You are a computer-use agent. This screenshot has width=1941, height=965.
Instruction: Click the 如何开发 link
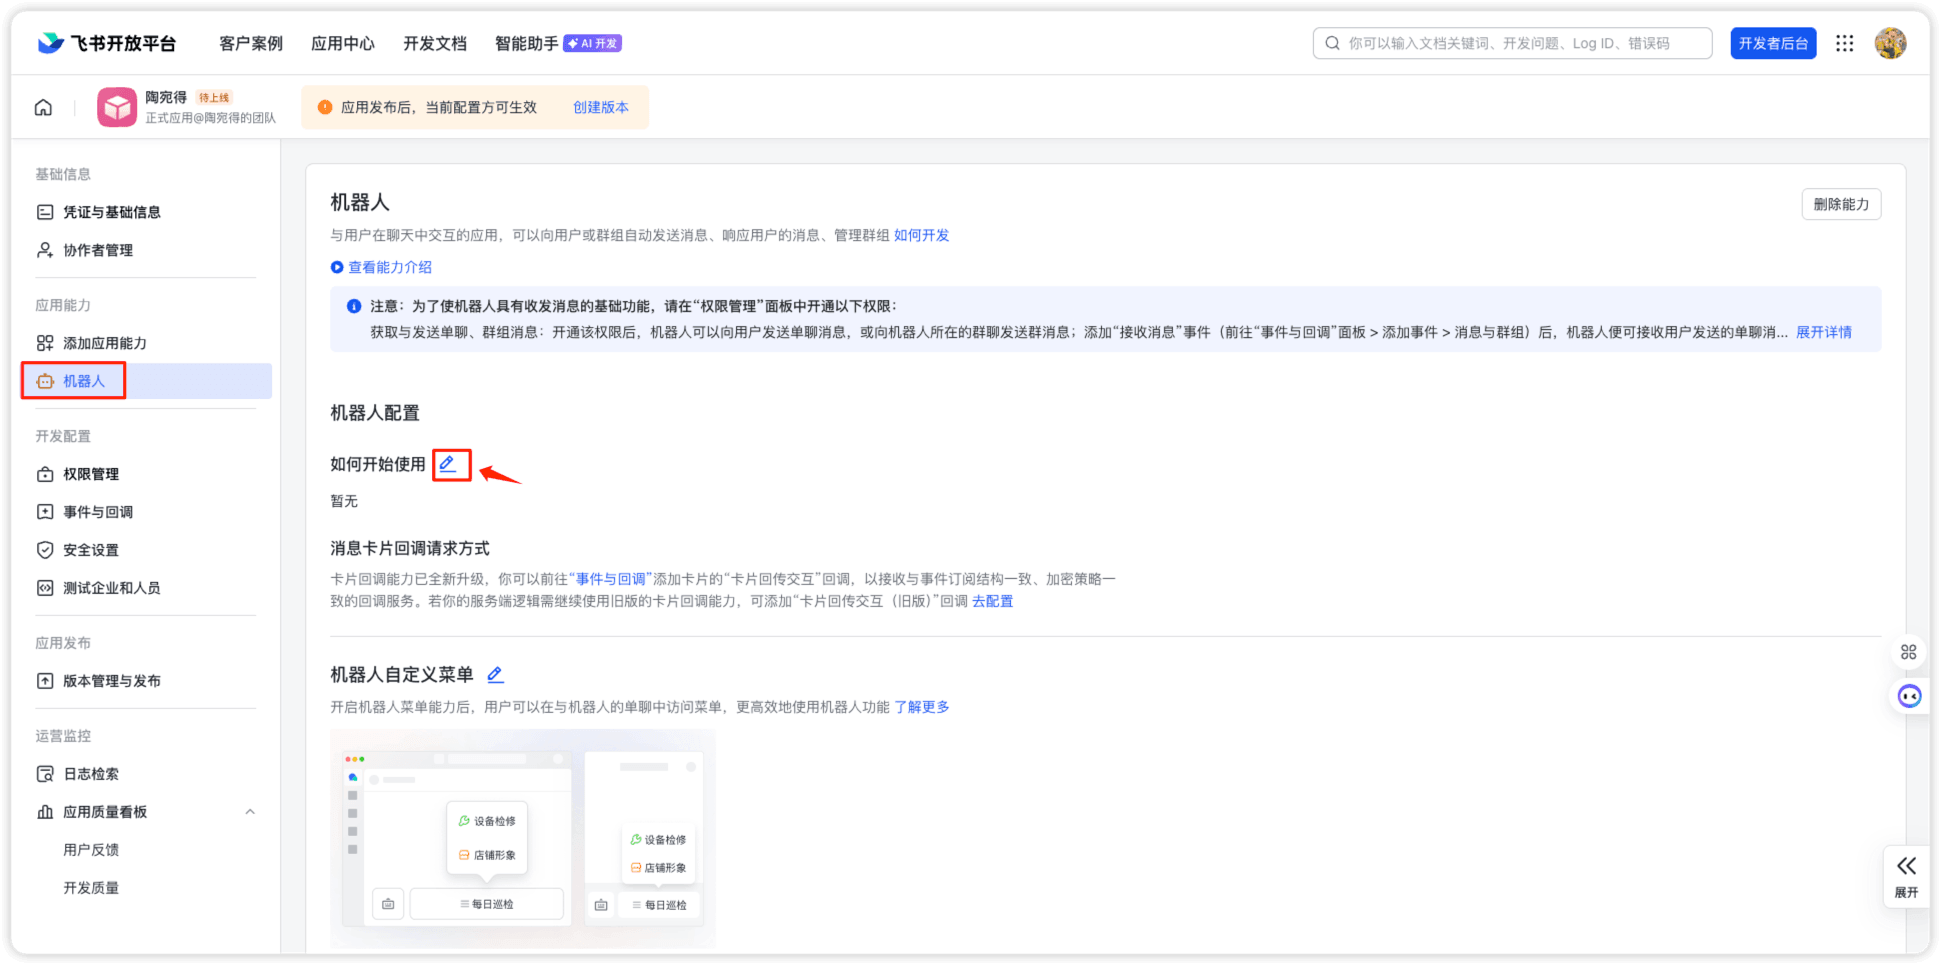[921, 235]
